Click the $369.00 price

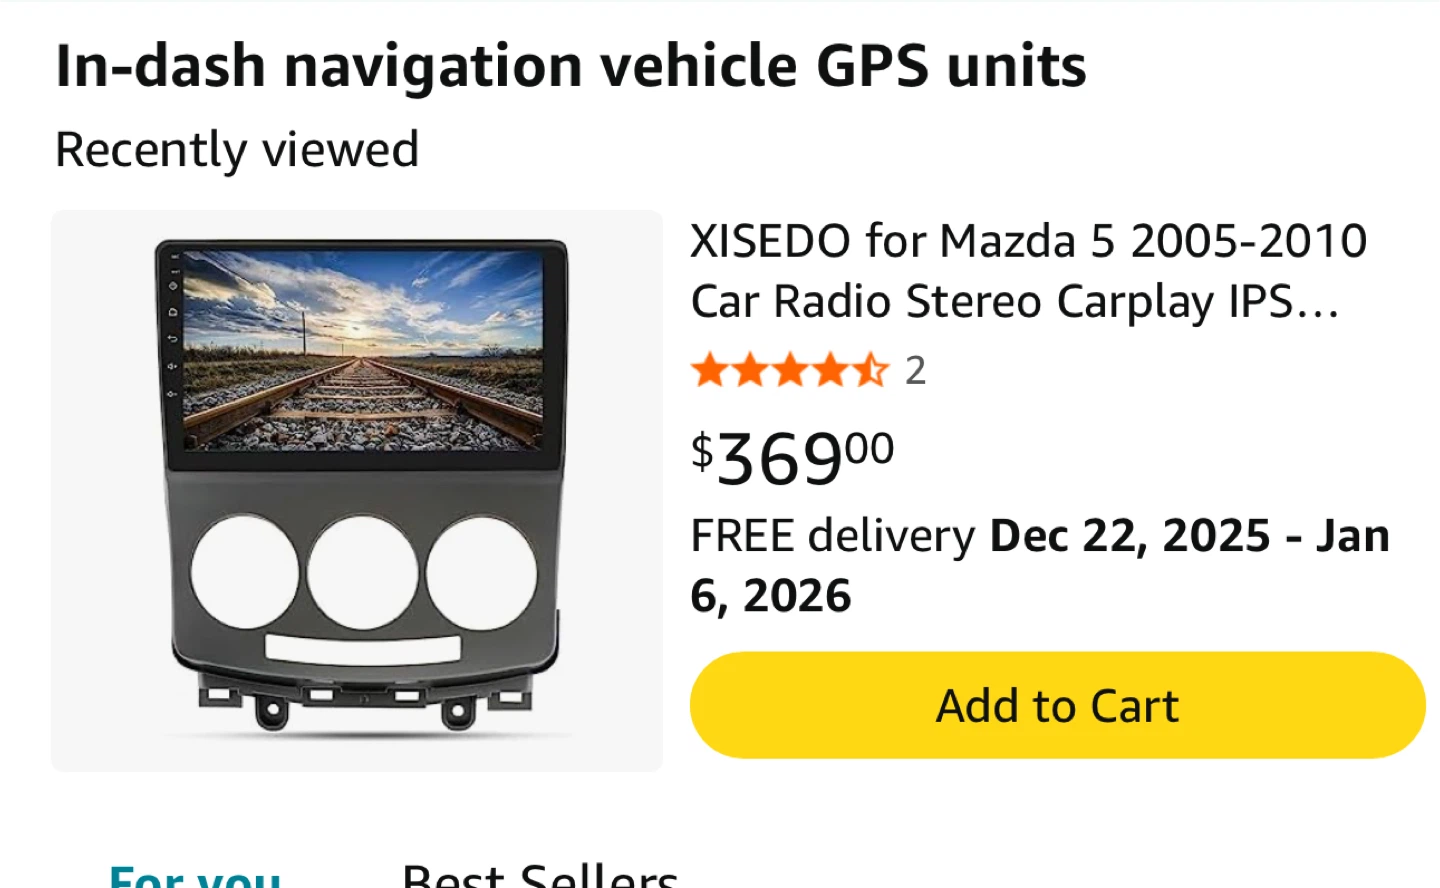(792, 458)
